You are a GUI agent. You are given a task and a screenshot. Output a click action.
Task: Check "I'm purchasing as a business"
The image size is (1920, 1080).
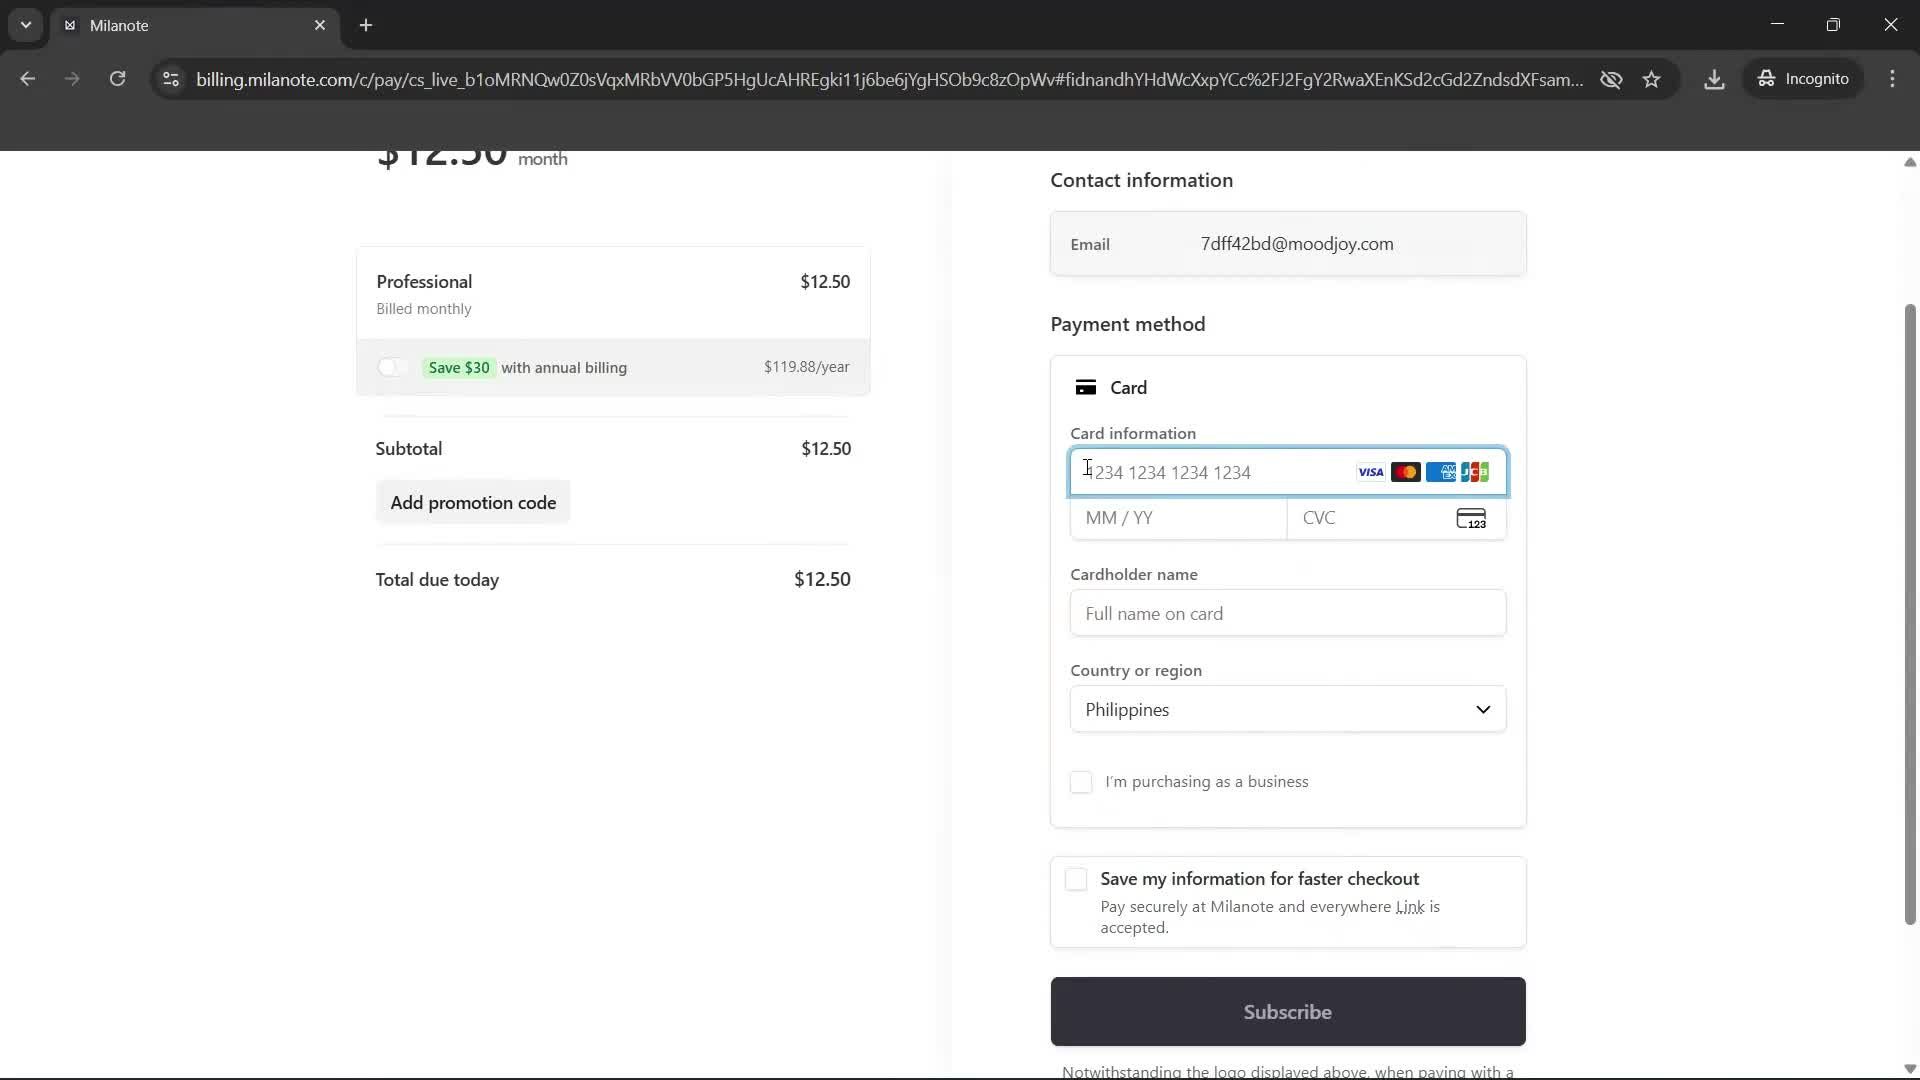click(1080, 782)
